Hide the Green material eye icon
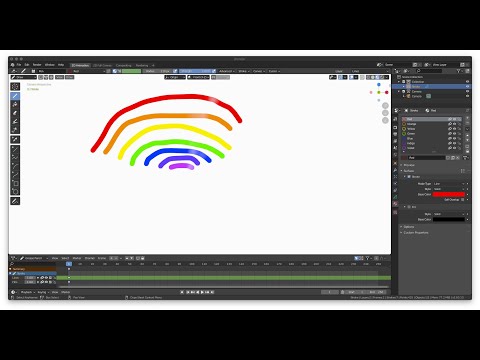480x360 pixels. coord(454,134)
